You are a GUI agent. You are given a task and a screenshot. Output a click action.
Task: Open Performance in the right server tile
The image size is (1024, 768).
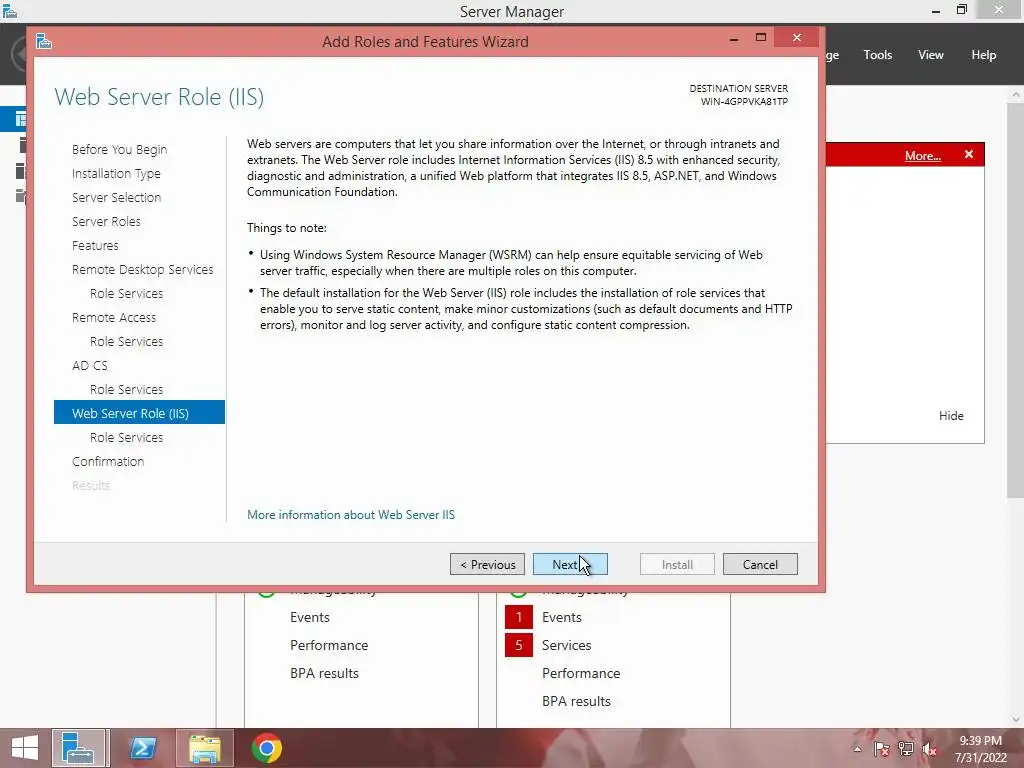pyautogui.click(x=581, y=673)
